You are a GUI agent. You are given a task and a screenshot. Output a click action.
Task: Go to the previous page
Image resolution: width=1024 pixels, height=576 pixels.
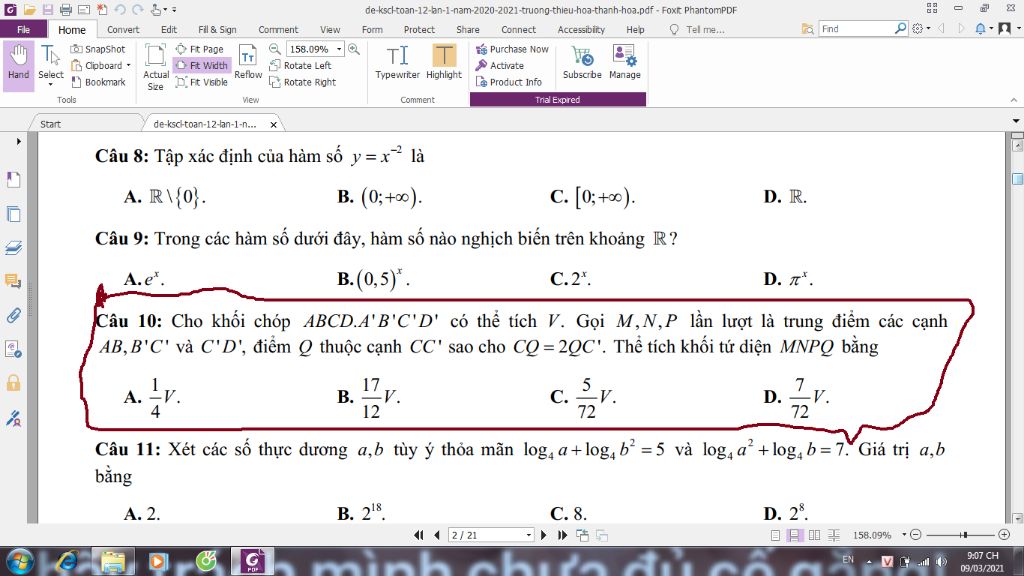coord(437,536)
